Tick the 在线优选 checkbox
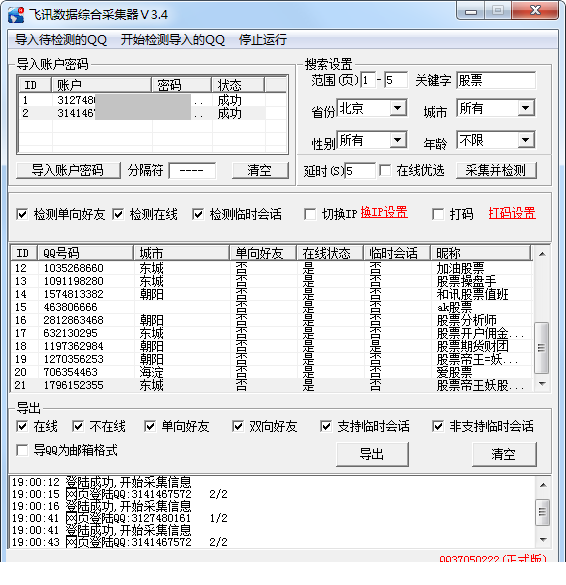The width and height of the screenshot is (566, 585). [385, 171]
